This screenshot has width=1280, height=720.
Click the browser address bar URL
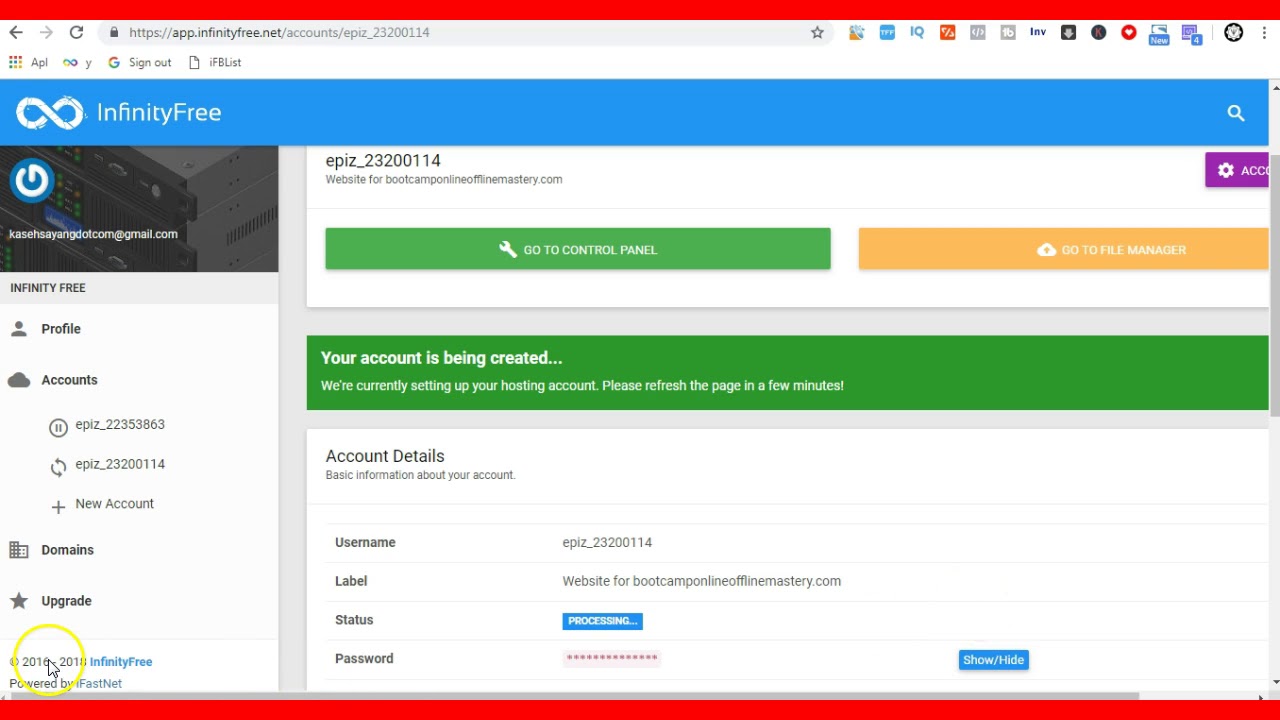point(279,33)
